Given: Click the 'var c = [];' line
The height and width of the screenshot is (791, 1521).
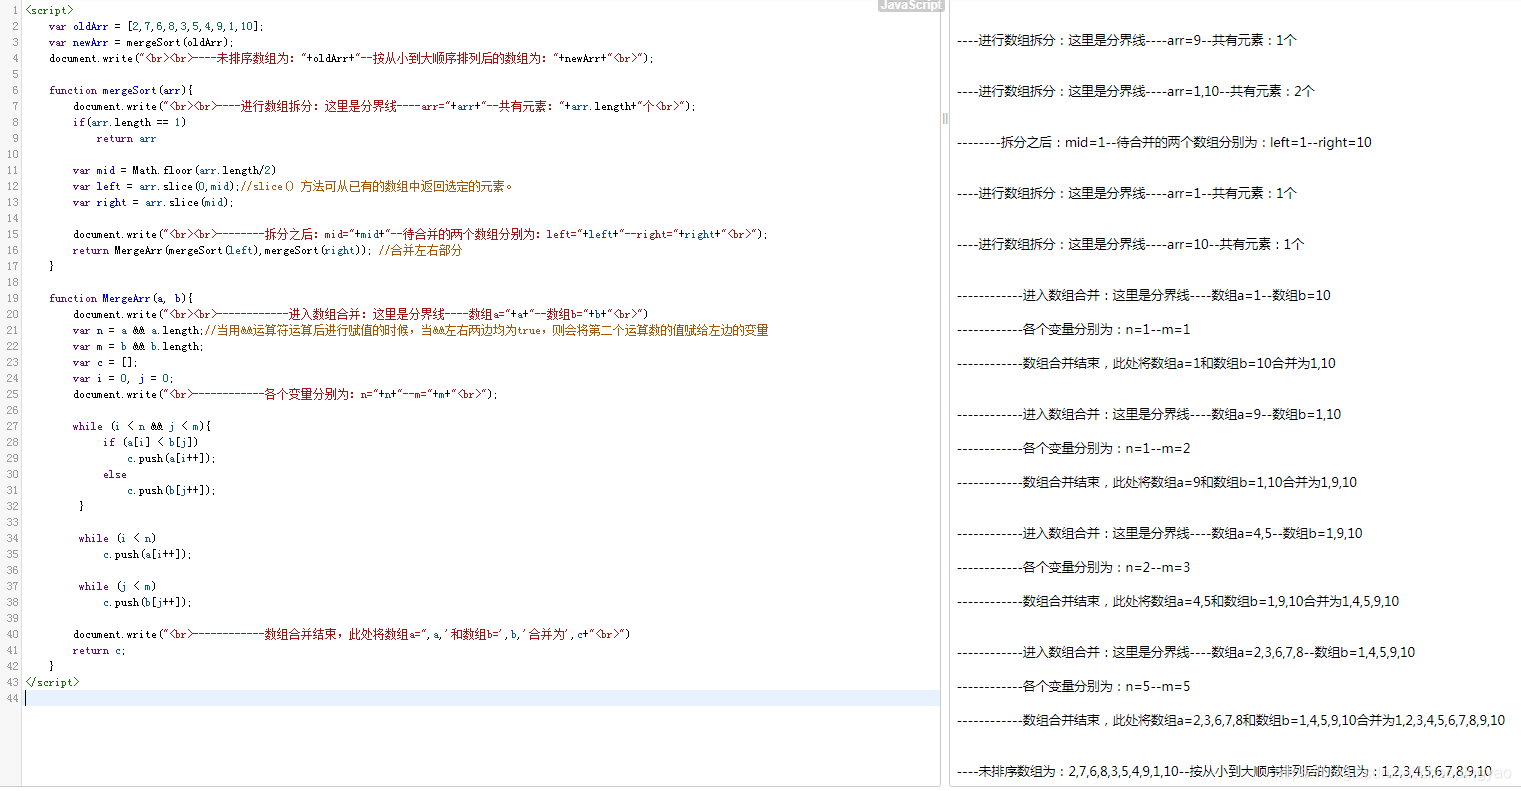Looking at the screenshot, I should (105, 362).
